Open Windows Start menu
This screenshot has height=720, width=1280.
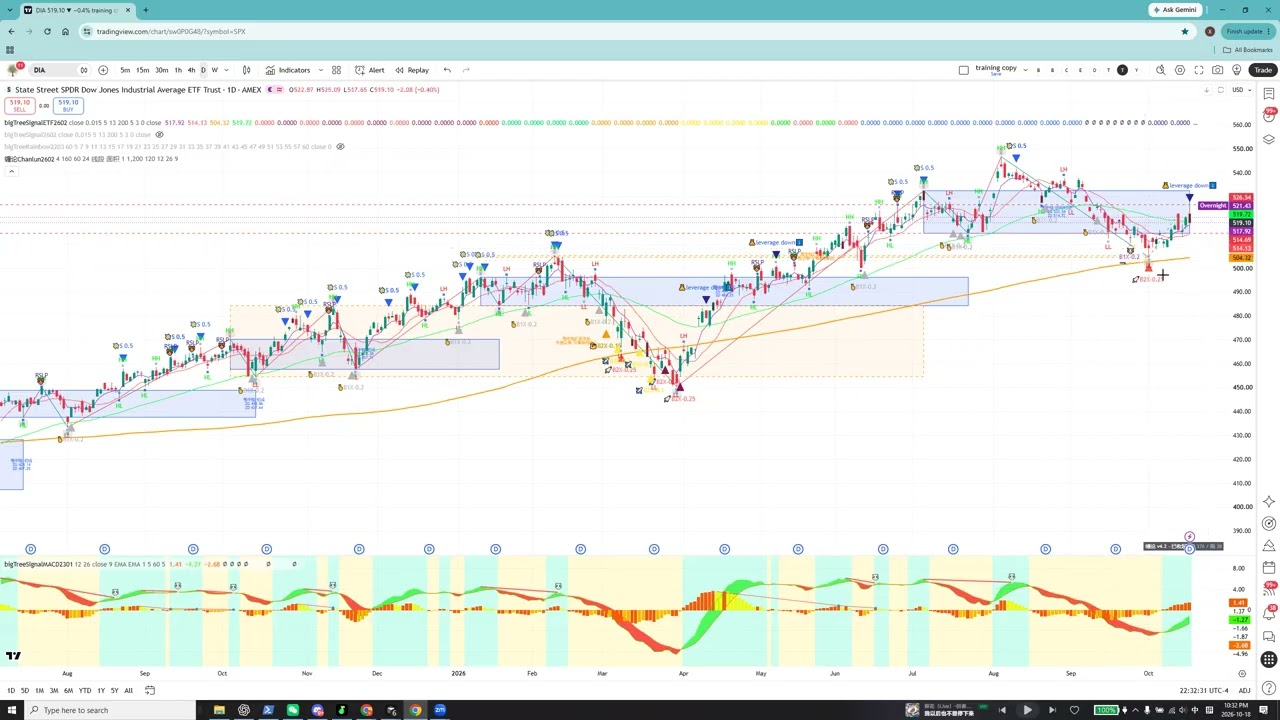[11, 710]
